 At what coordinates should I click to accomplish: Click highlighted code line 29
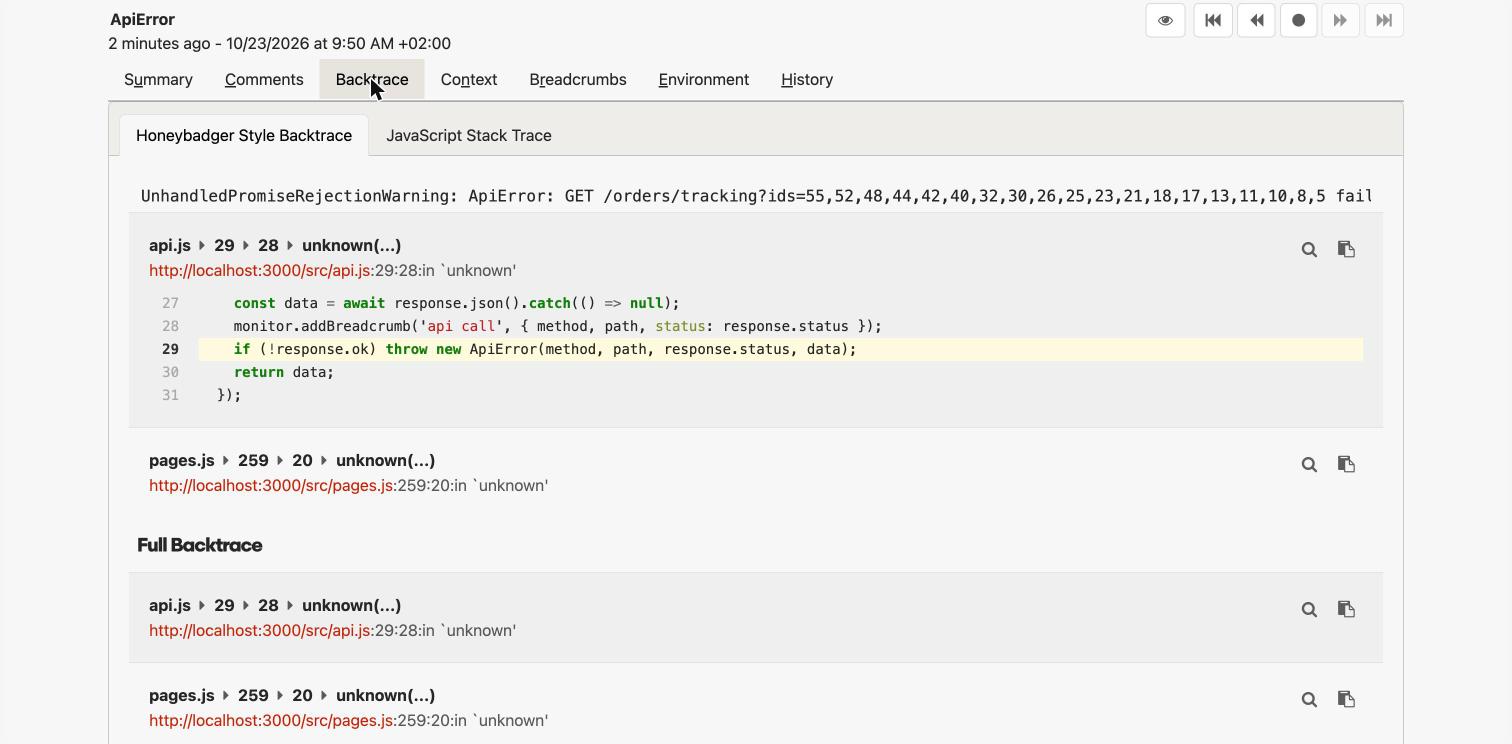tap(780, 349)
